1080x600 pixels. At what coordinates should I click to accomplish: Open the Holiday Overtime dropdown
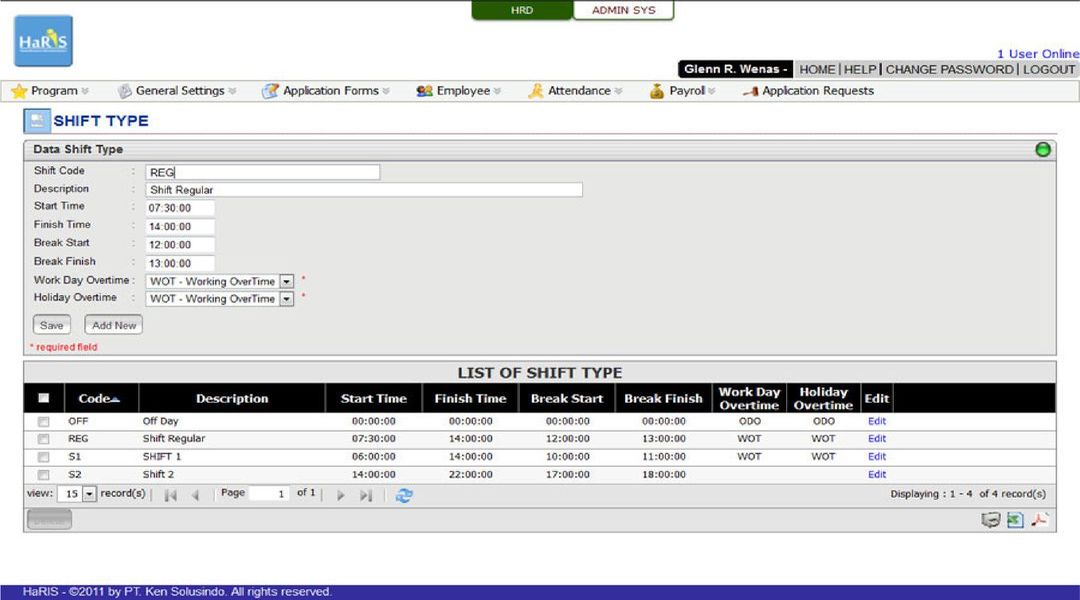coord(286,299)
